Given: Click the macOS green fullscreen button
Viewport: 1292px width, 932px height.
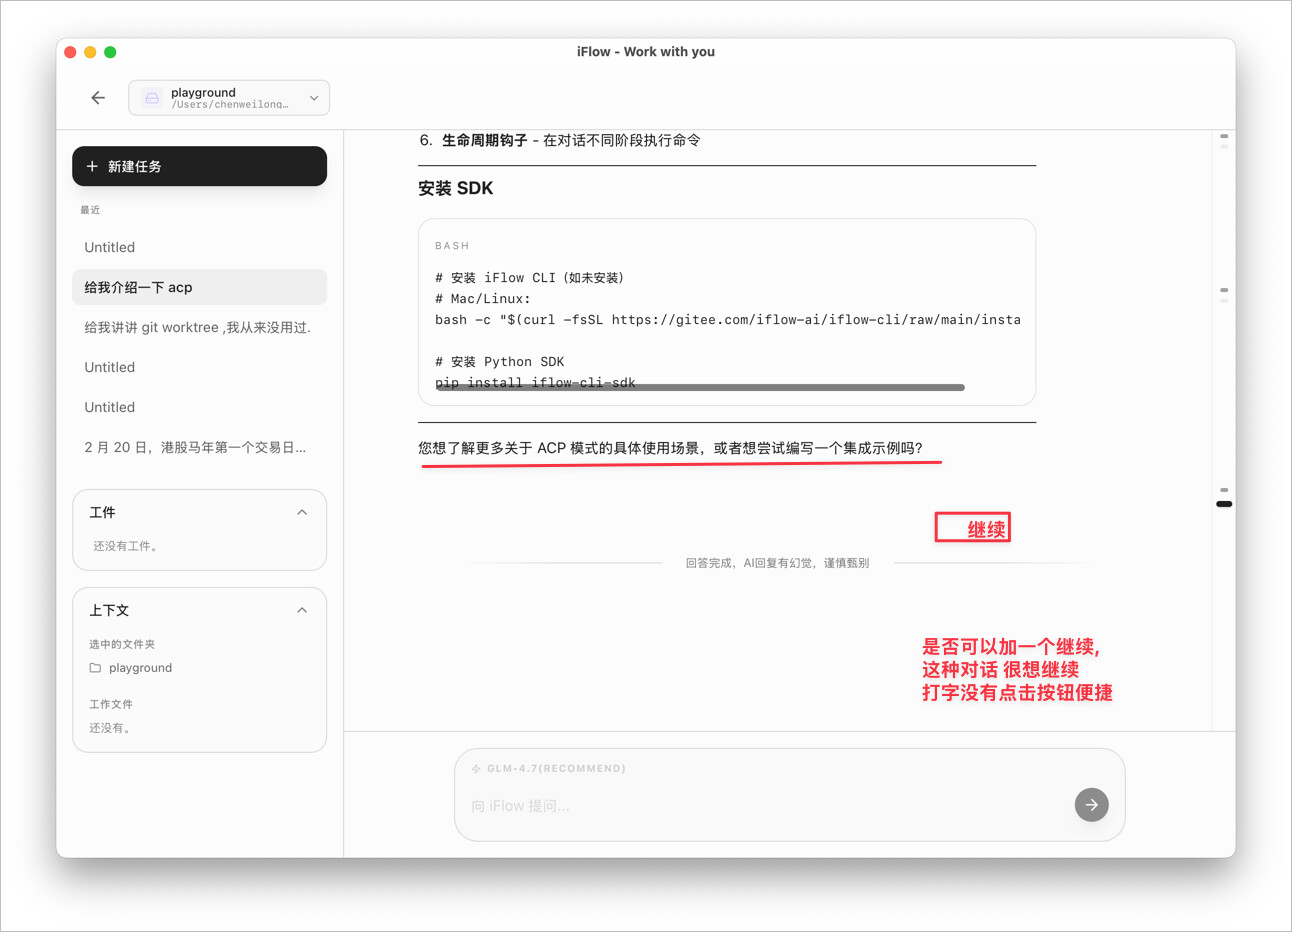Looking at the screenshot, I should coord(110,52).
